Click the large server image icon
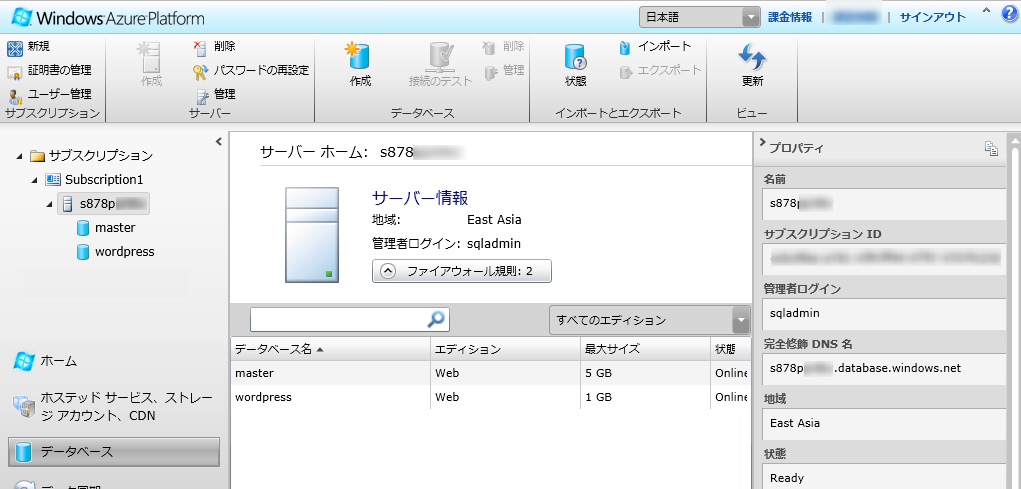Image resolution: width=1021 pixels, height=489 pixels. click(x=312, y=234)
